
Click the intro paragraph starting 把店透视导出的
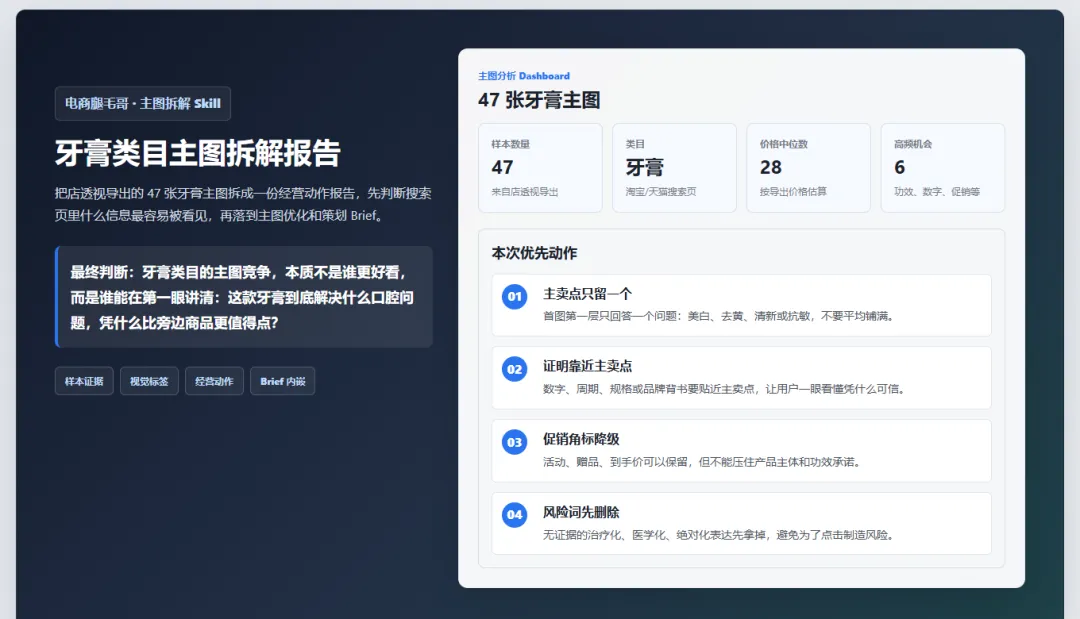(243, 204)
